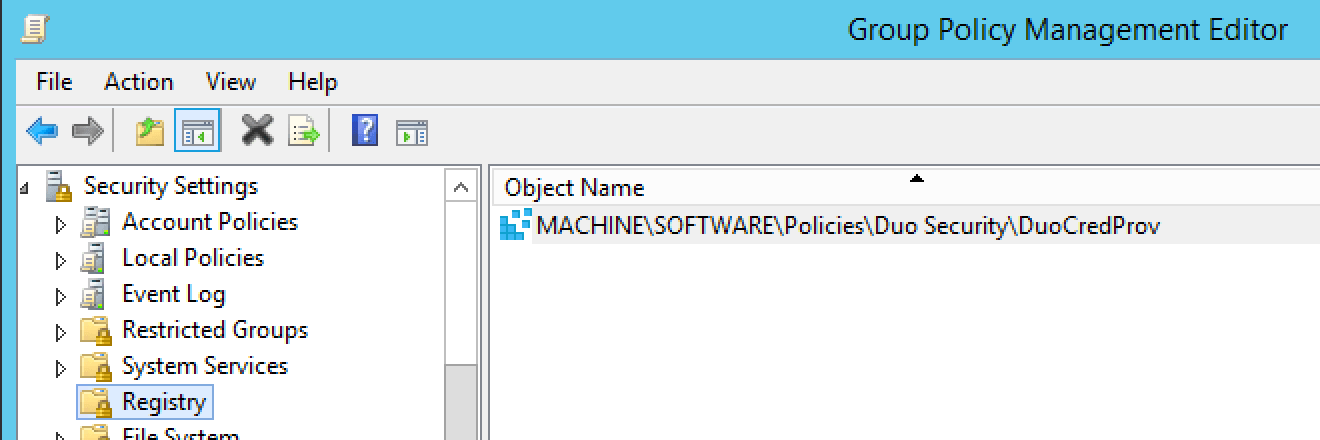Select Account Policies tree item

pyautogui.click(x=210, y=222)
